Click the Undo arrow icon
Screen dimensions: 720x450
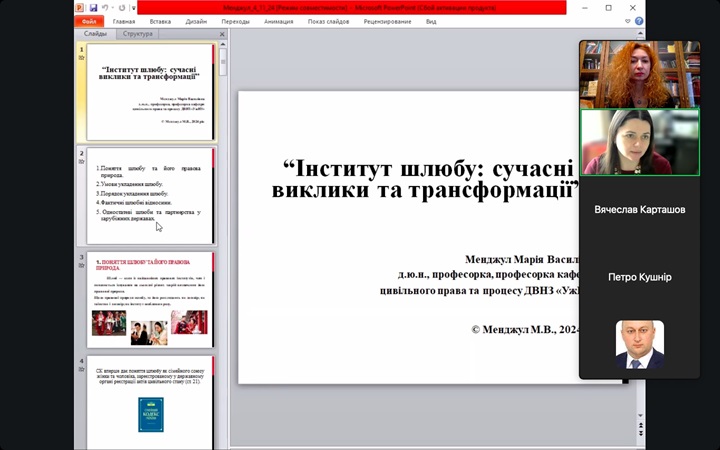coord(105,7)
